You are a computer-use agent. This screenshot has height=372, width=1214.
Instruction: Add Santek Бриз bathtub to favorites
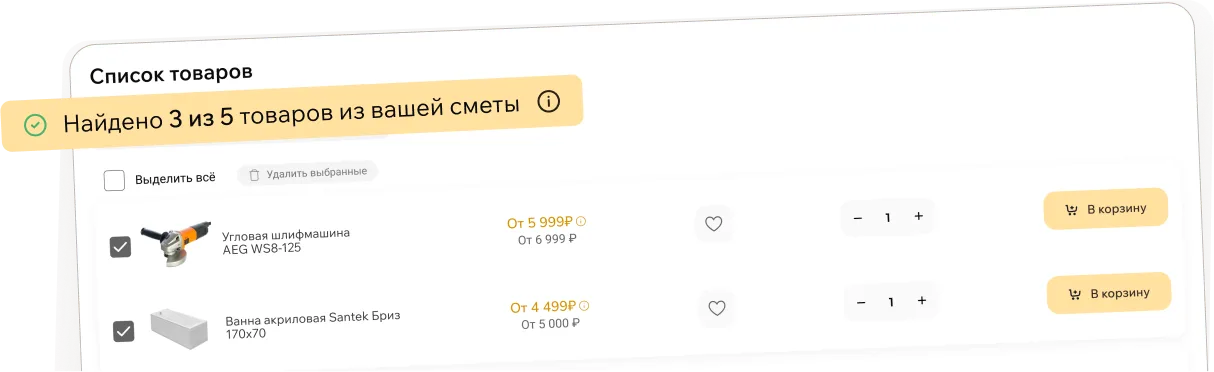pyautogui.click(x=716, y=308)
